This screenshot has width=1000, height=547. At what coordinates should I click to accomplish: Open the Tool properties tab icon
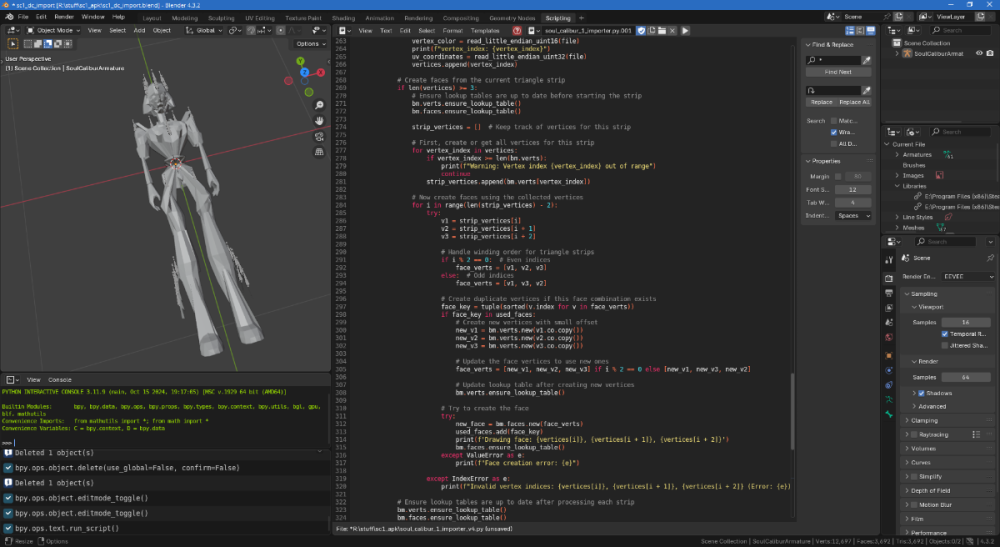click(x=889, y=259)
